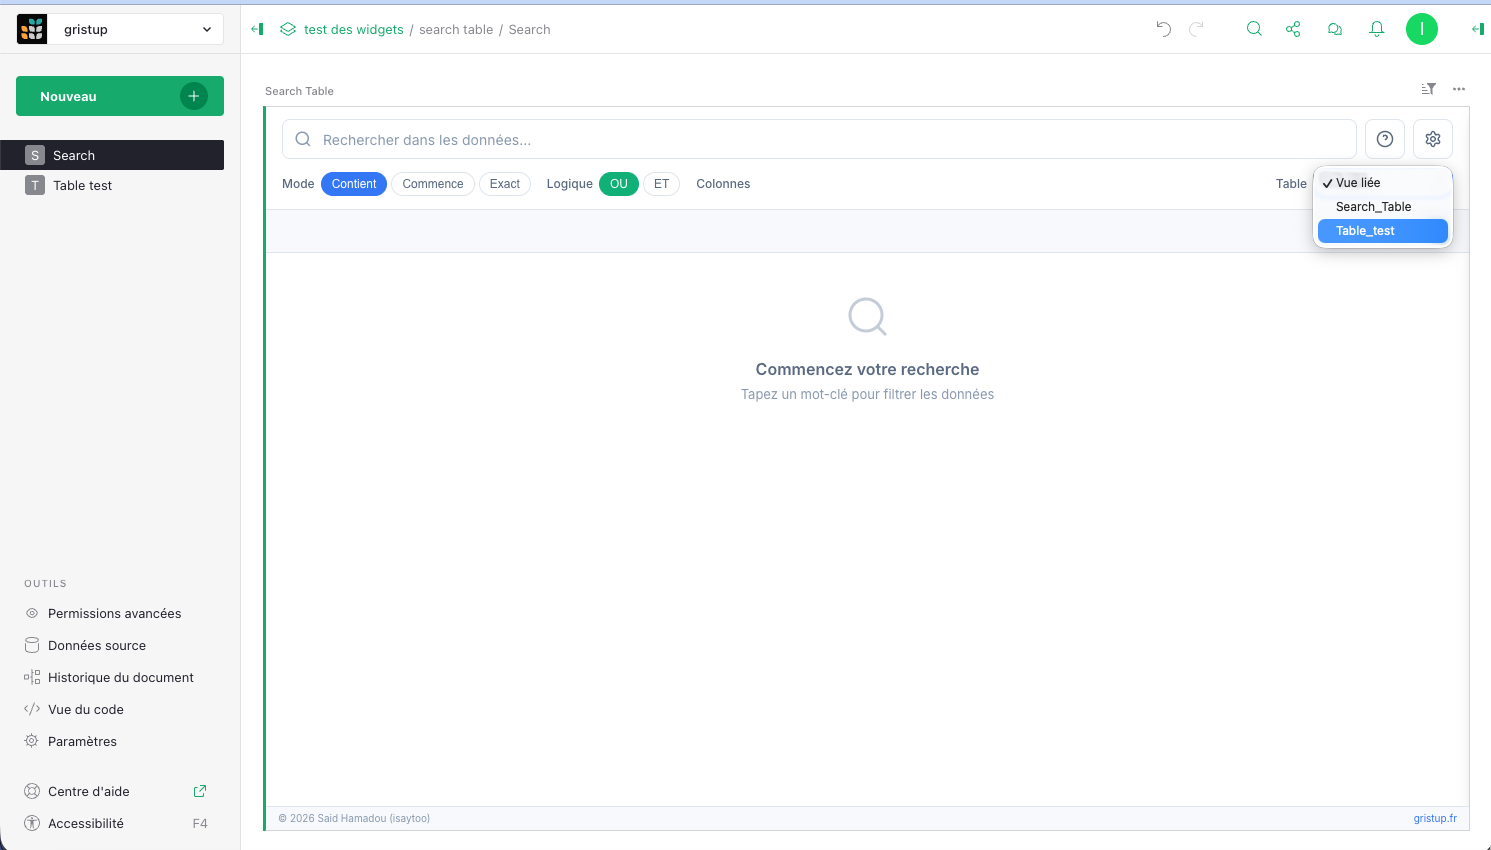Click the sort and filter icon
Image resolution: width=1491 pixels, height=850 pixels.
[1428, 89]
